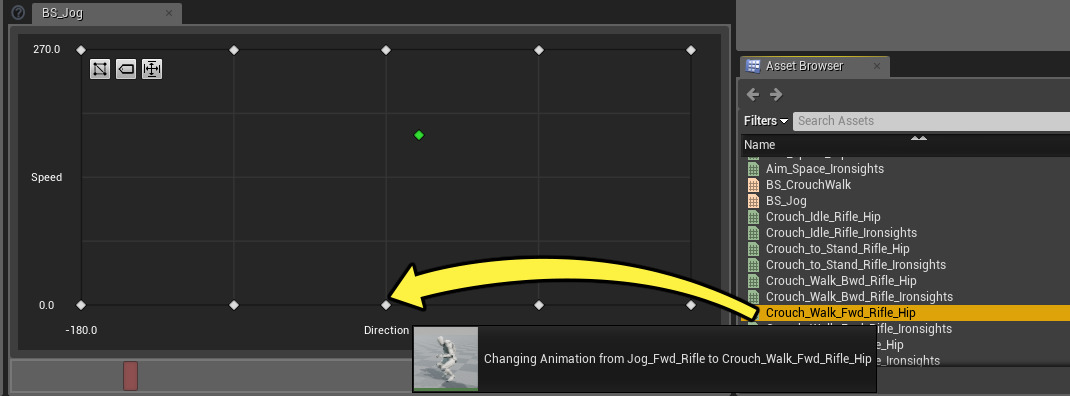The image size is (1070, 396).
Task: Select Crouch_to_Stand_Rifle_Hip asset
Action: point(837,249)
